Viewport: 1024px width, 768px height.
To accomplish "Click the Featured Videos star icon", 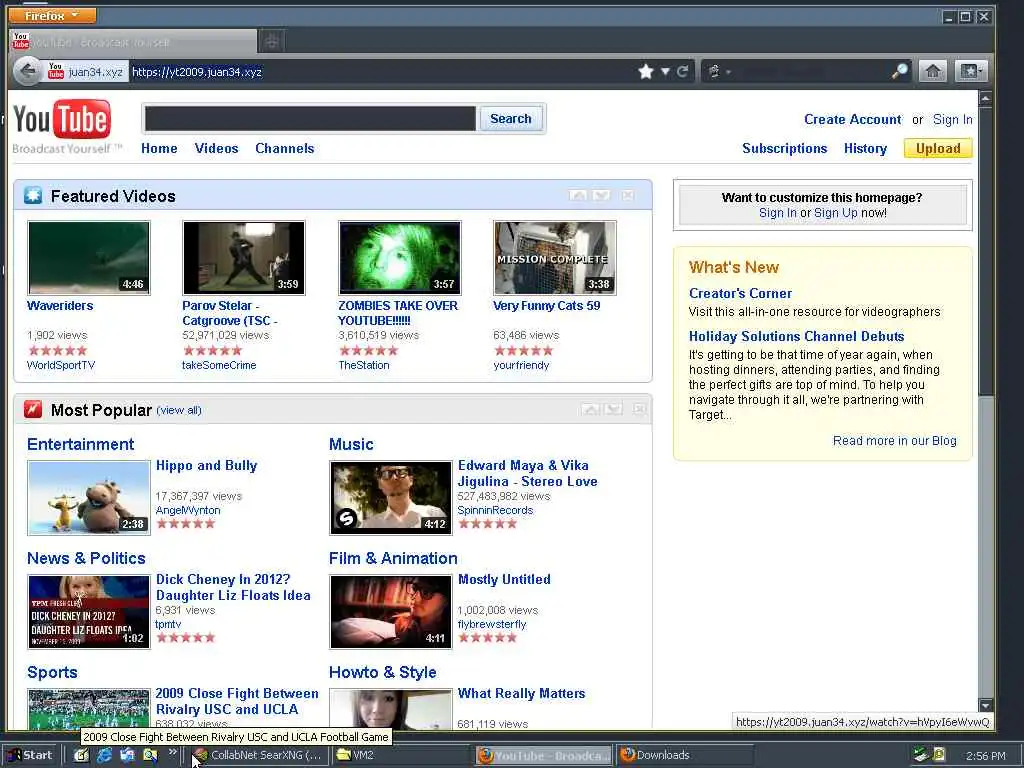I will 33,195.
